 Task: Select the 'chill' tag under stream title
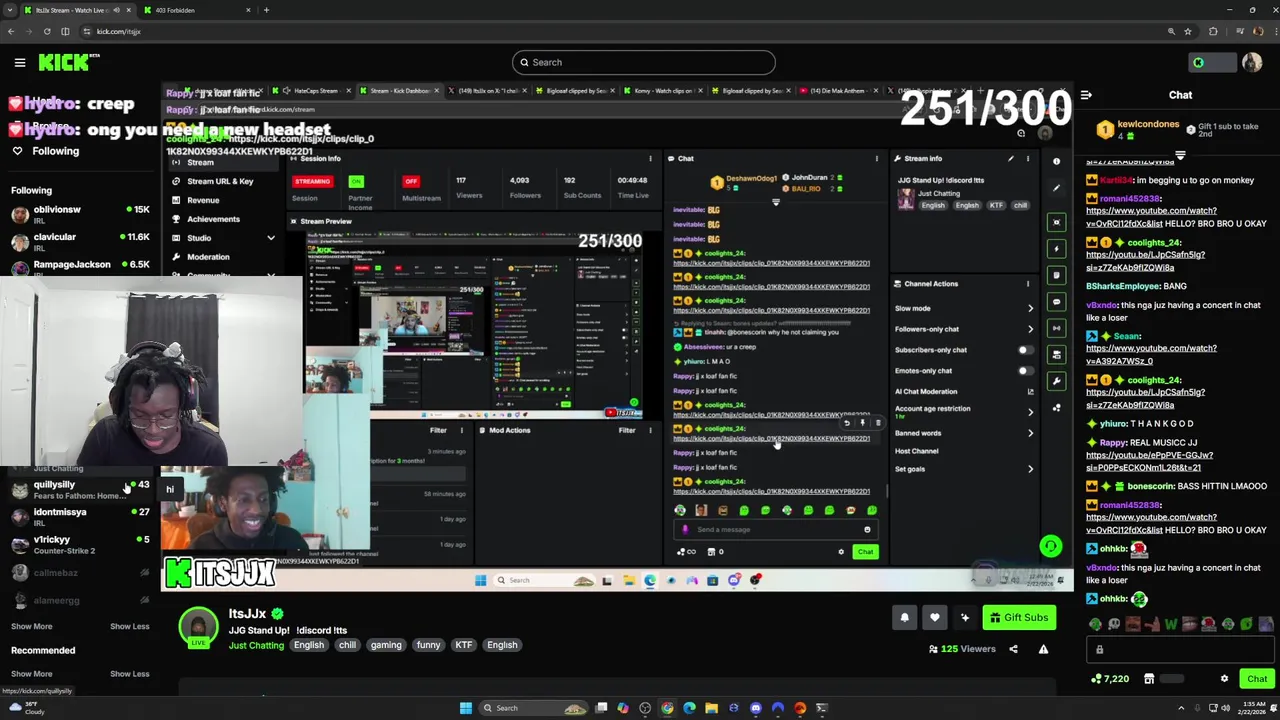(347, 645)
